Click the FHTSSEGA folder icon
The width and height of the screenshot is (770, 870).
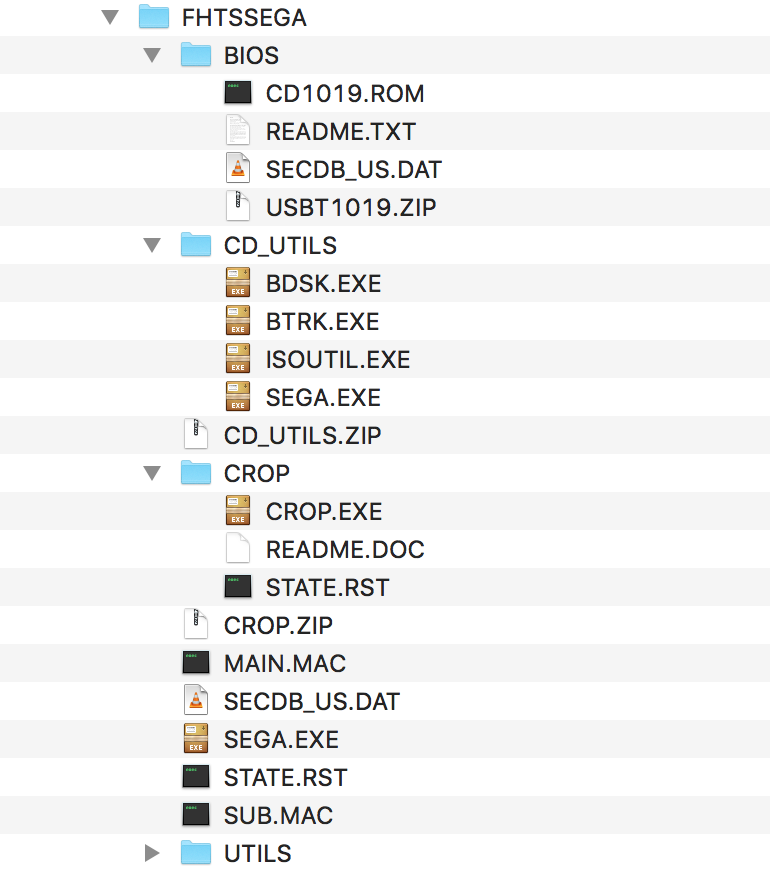click(154, 17)
